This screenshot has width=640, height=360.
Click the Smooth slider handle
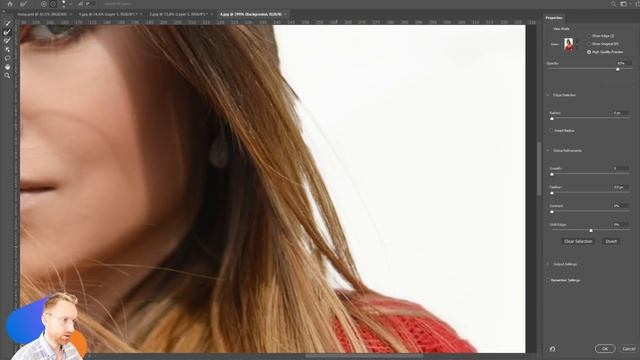tap(552, 174)
